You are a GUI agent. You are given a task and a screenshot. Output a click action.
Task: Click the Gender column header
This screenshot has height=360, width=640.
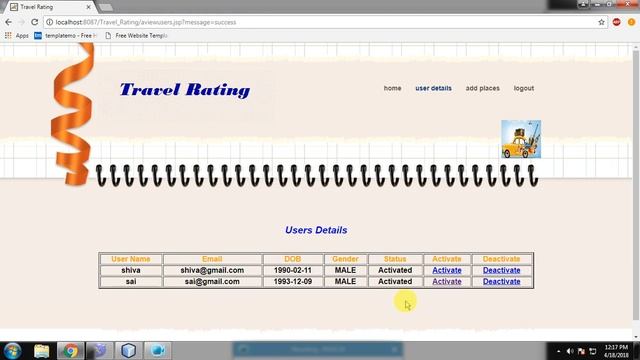345,259
